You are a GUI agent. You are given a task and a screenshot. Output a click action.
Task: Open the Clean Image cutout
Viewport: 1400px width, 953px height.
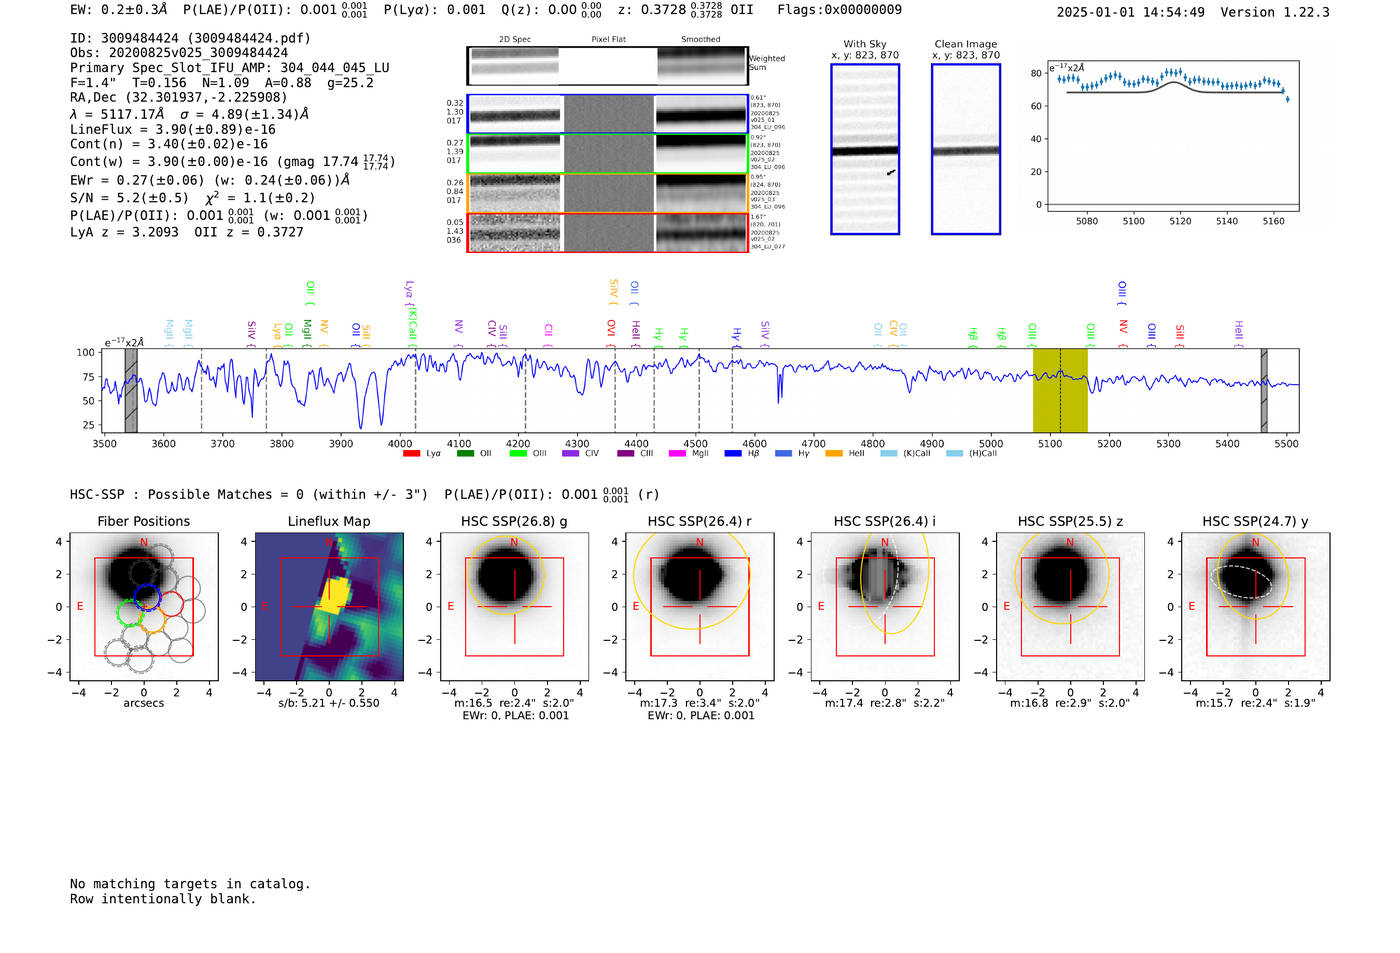point(966,149)
